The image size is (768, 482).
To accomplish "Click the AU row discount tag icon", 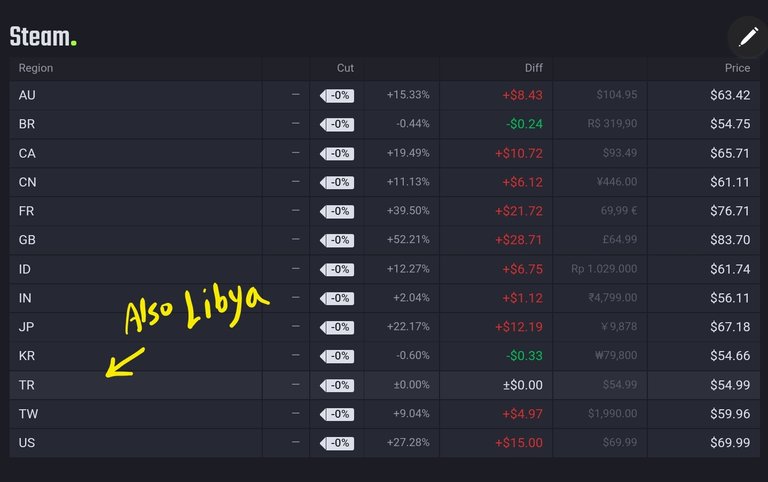I will point(337,96).
